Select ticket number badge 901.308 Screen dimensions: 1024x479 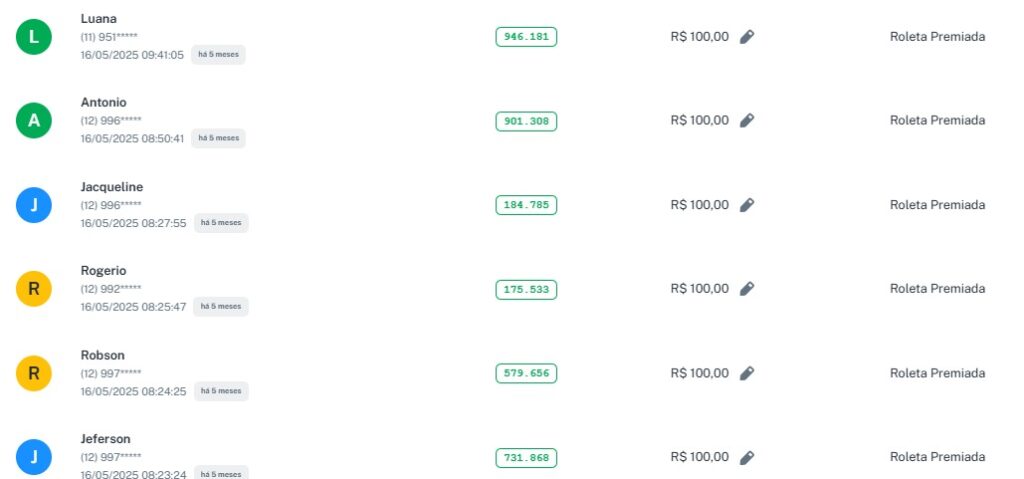pos(526,121)
